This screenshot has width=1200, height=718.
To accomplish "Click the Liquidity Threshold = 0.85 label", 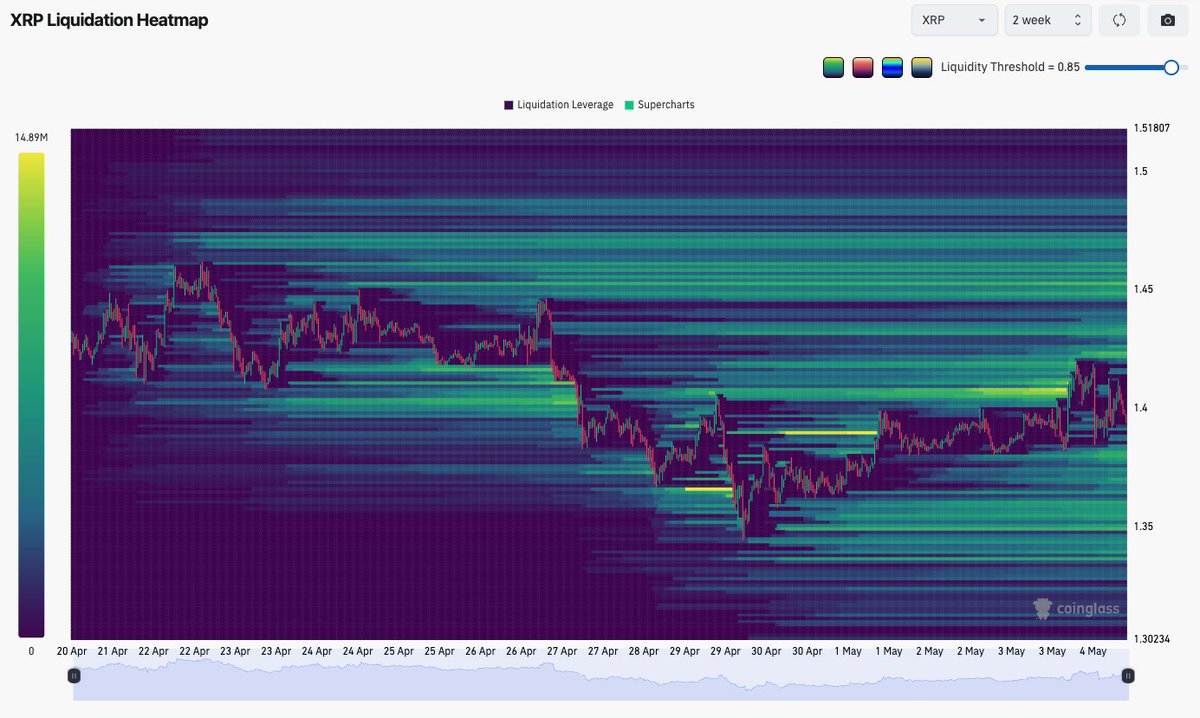I will [x=1010, y=68].
